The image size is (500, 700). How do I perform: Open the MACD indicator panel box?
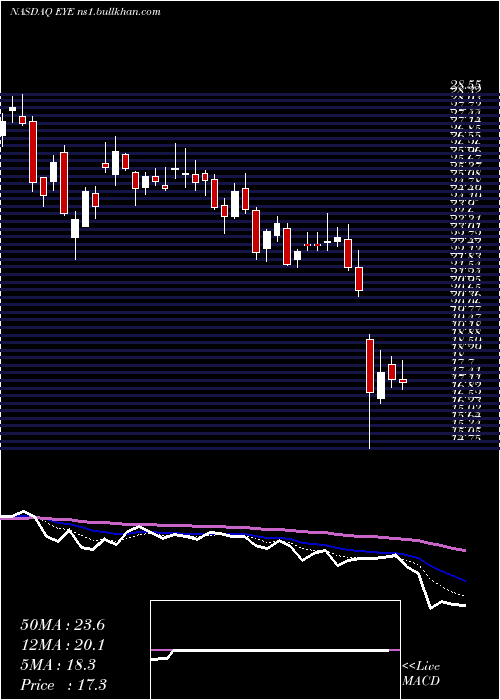275,650
